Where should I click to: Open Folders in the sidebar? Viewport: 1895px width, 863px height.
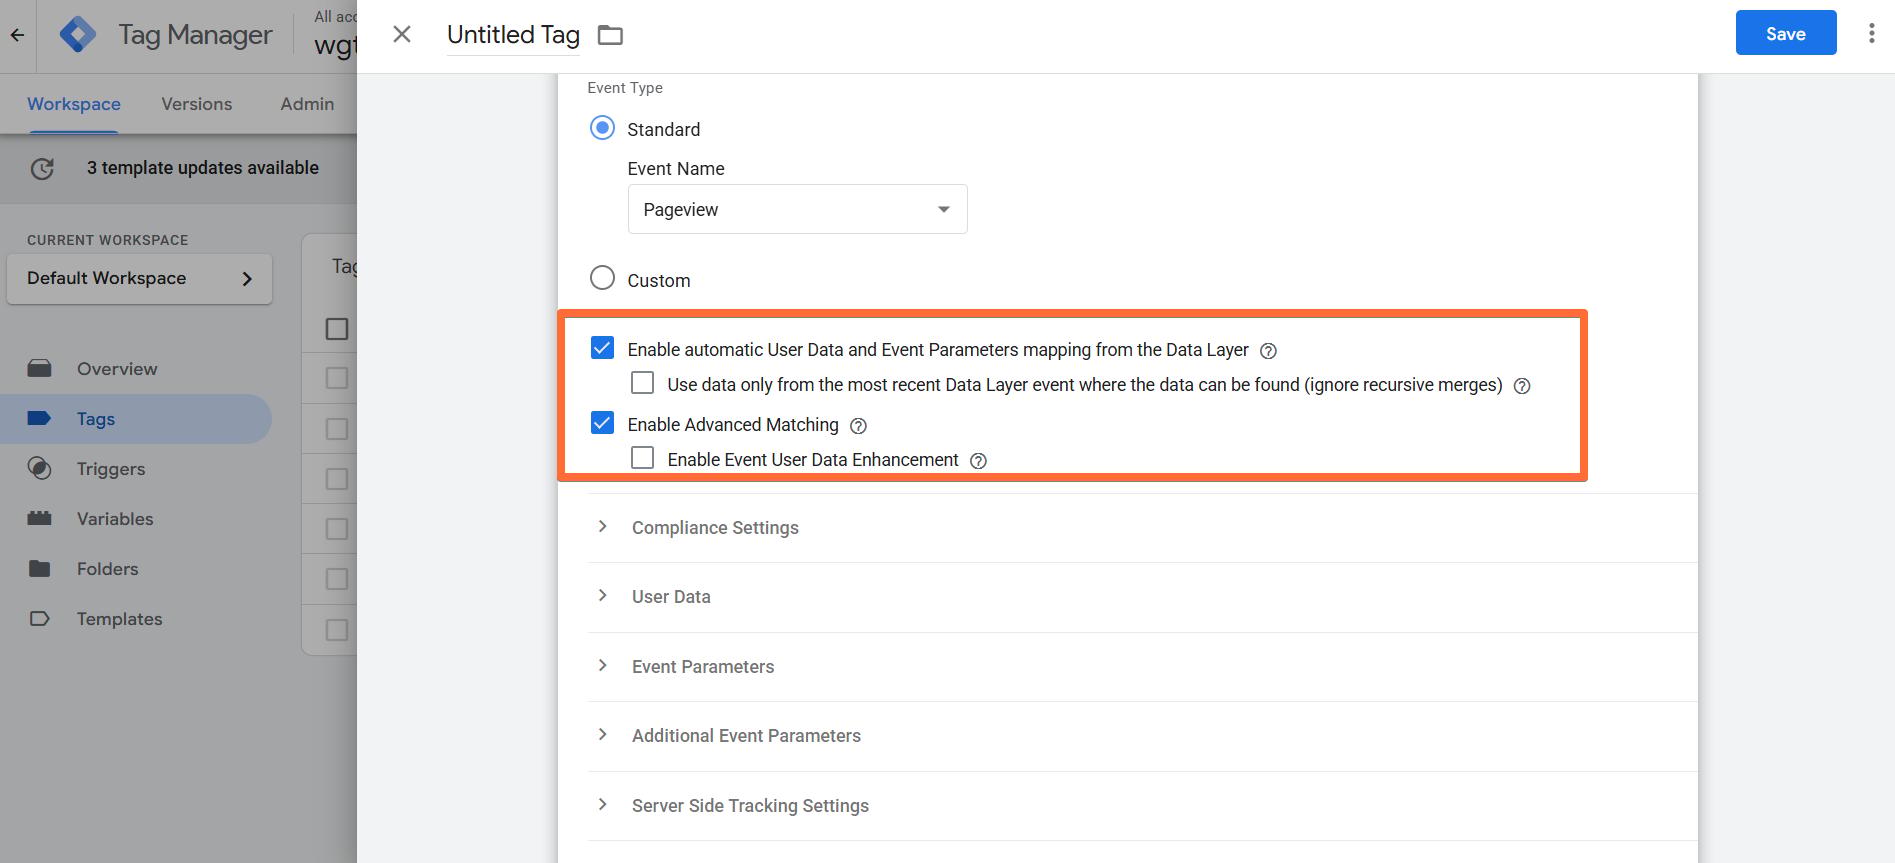[x=108, y=569]
